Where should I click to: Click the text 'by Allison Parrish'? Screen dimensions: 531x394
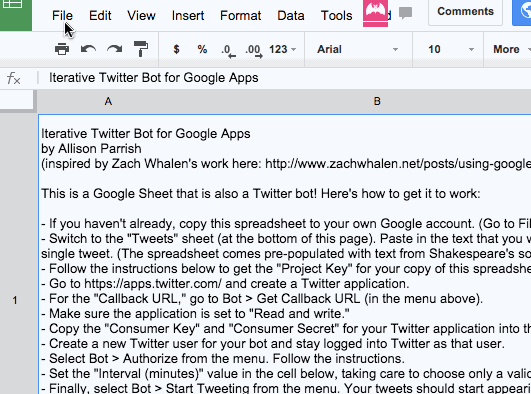(91, 149)
